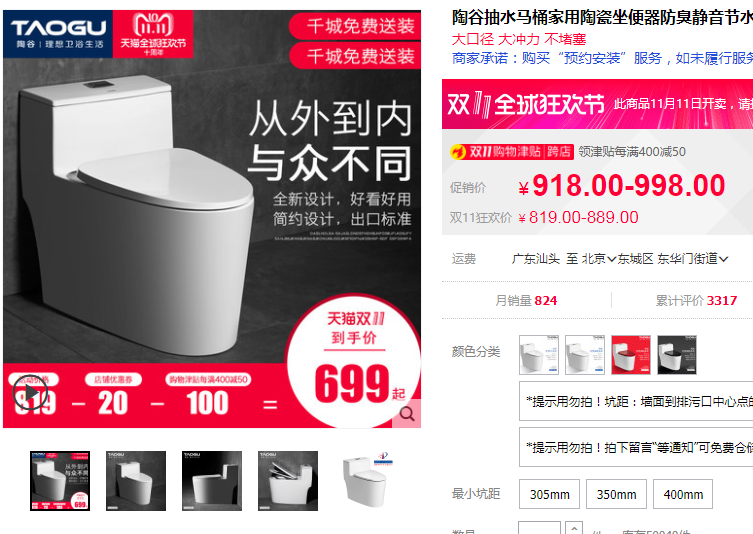Select 400mm pit distance option

click(683, 494)
